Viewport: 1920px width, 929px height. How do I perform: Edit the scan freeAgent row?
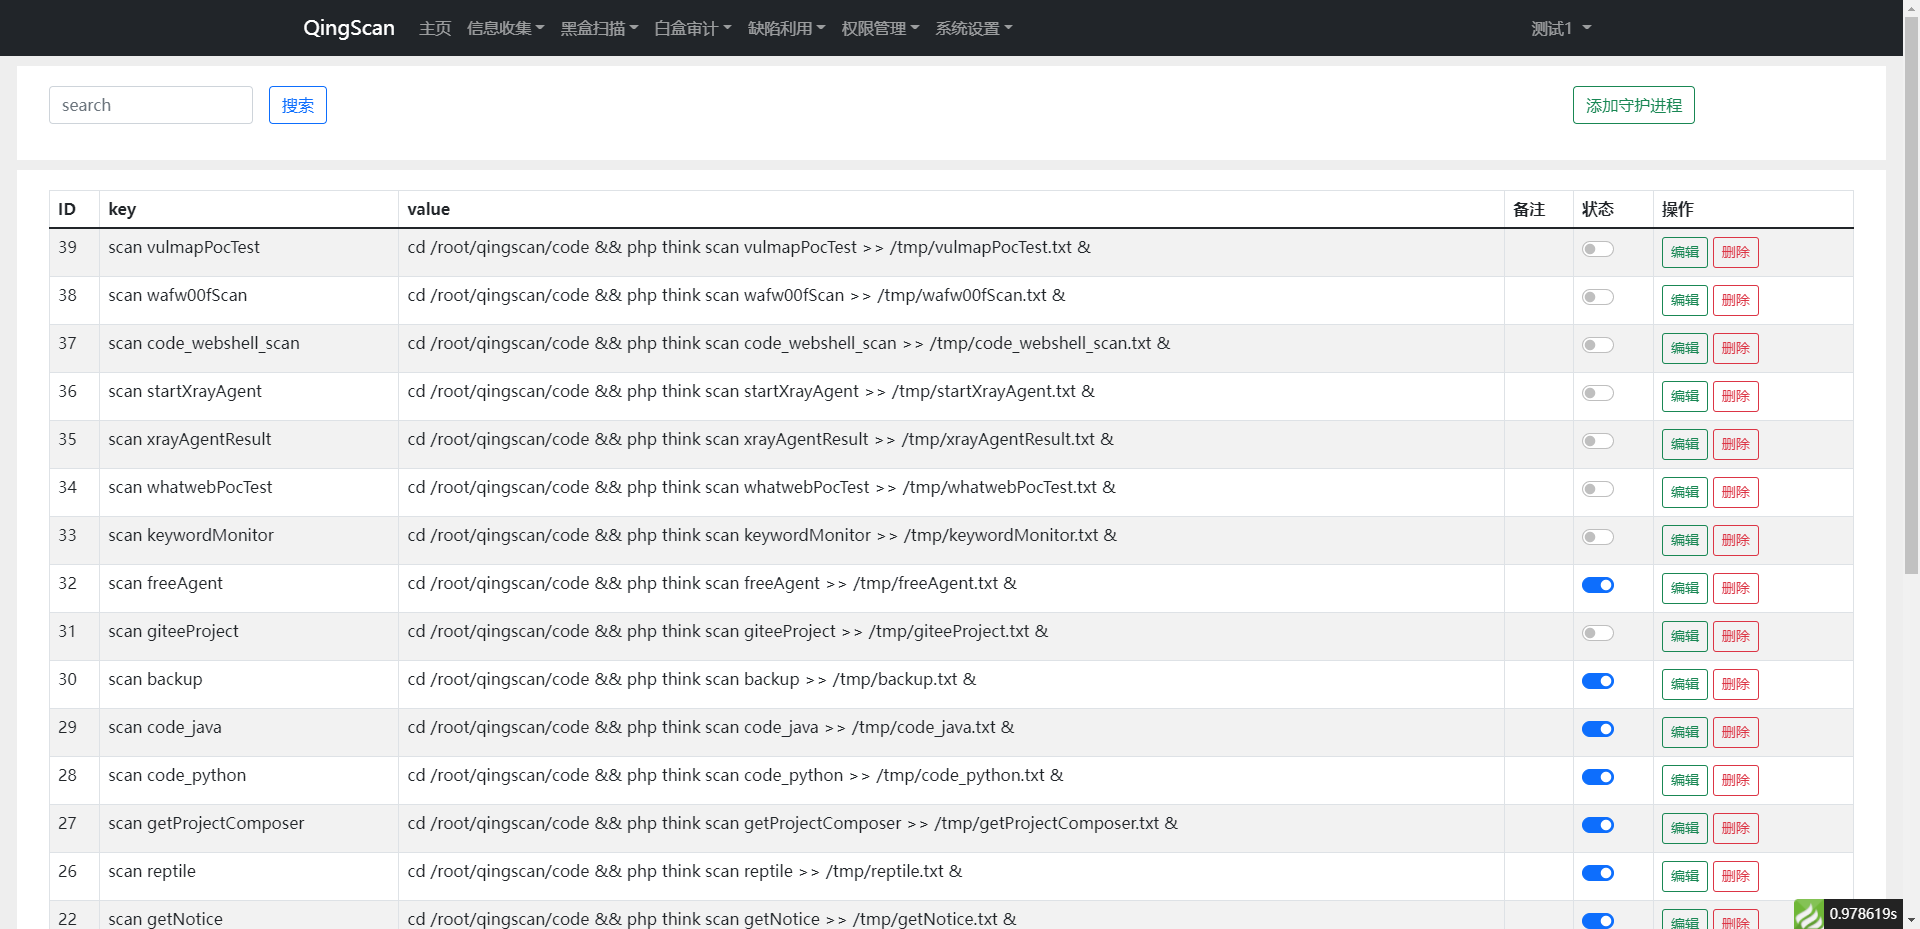[1685, 588]
